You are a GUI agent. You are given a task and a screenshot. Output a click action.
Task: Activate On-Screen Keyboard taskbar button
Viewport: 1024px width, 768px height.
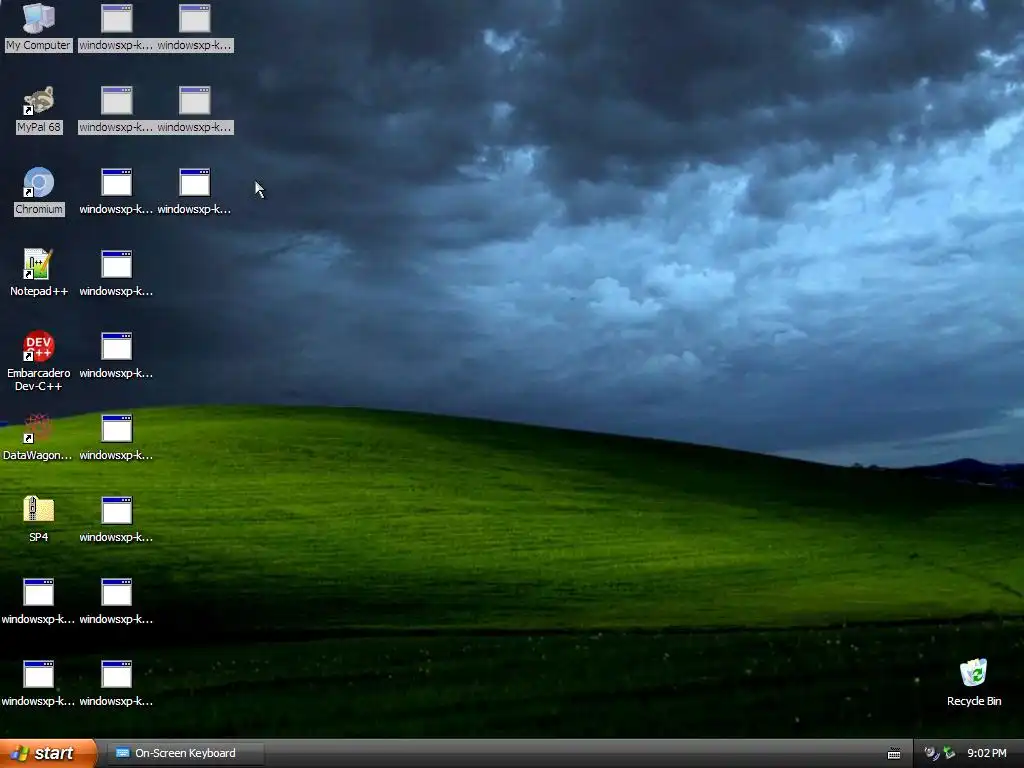click(x=185, y=753)
